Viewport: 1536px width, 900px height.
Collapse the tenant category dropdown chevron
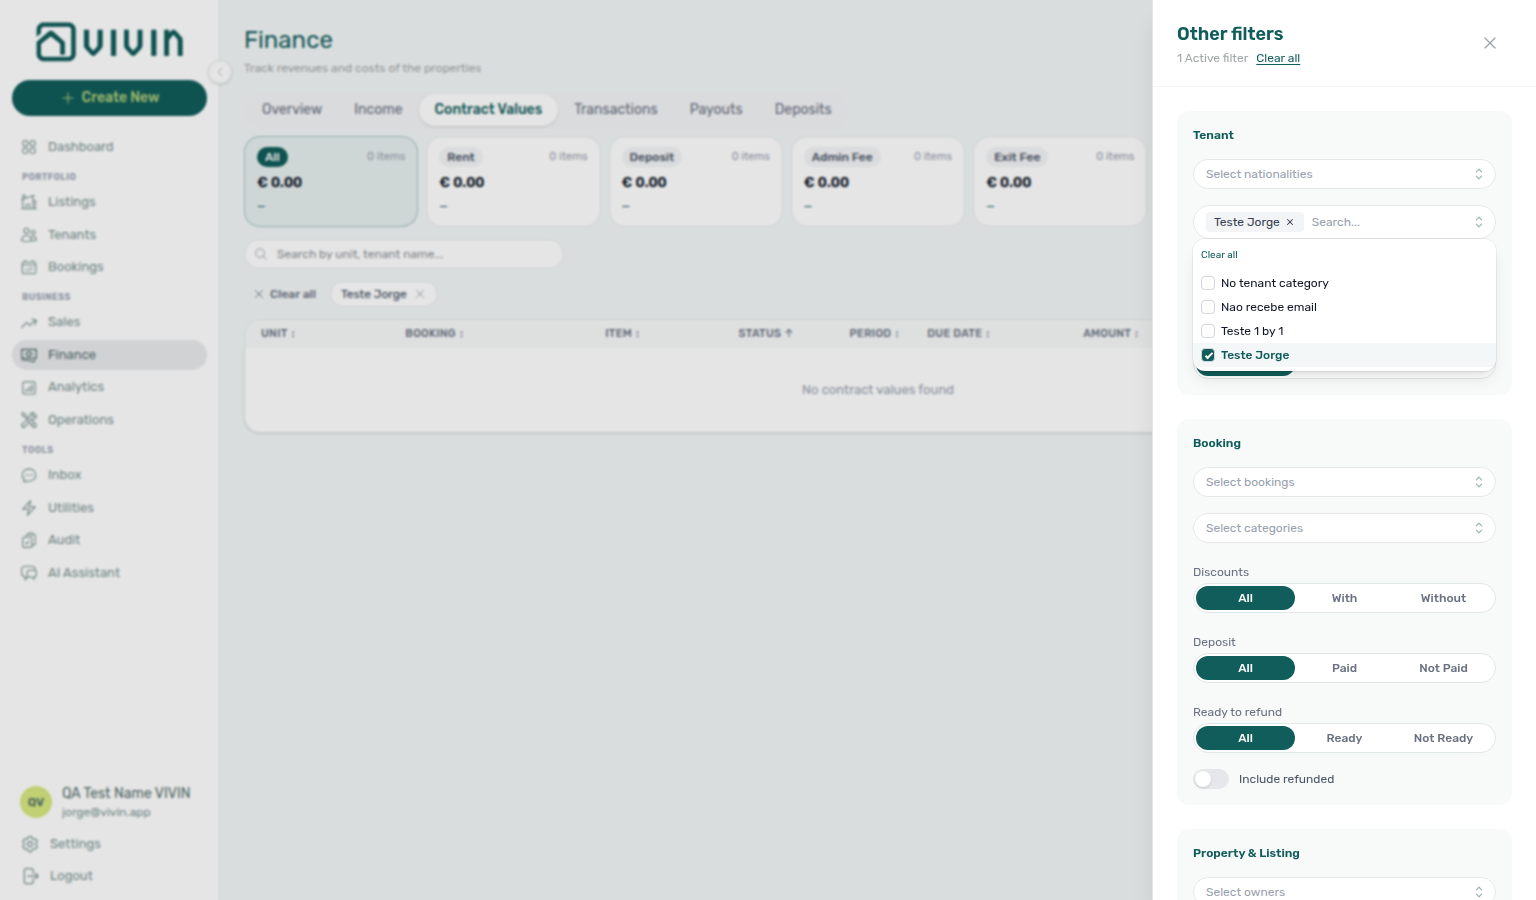click(1479, 222)
